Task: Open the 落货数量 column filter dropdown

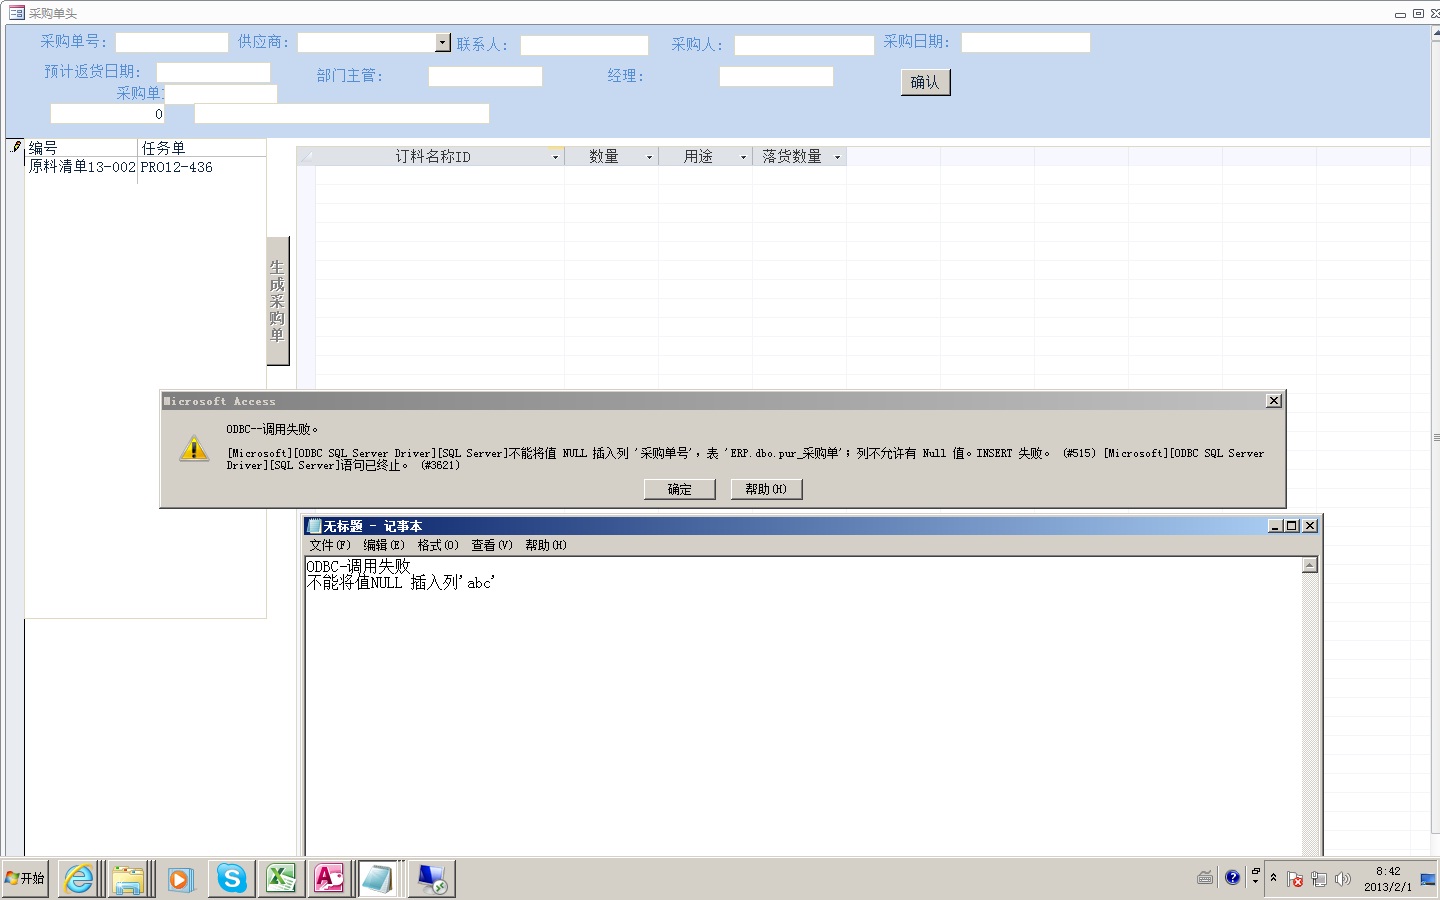Action: click(x=837, y=157)
